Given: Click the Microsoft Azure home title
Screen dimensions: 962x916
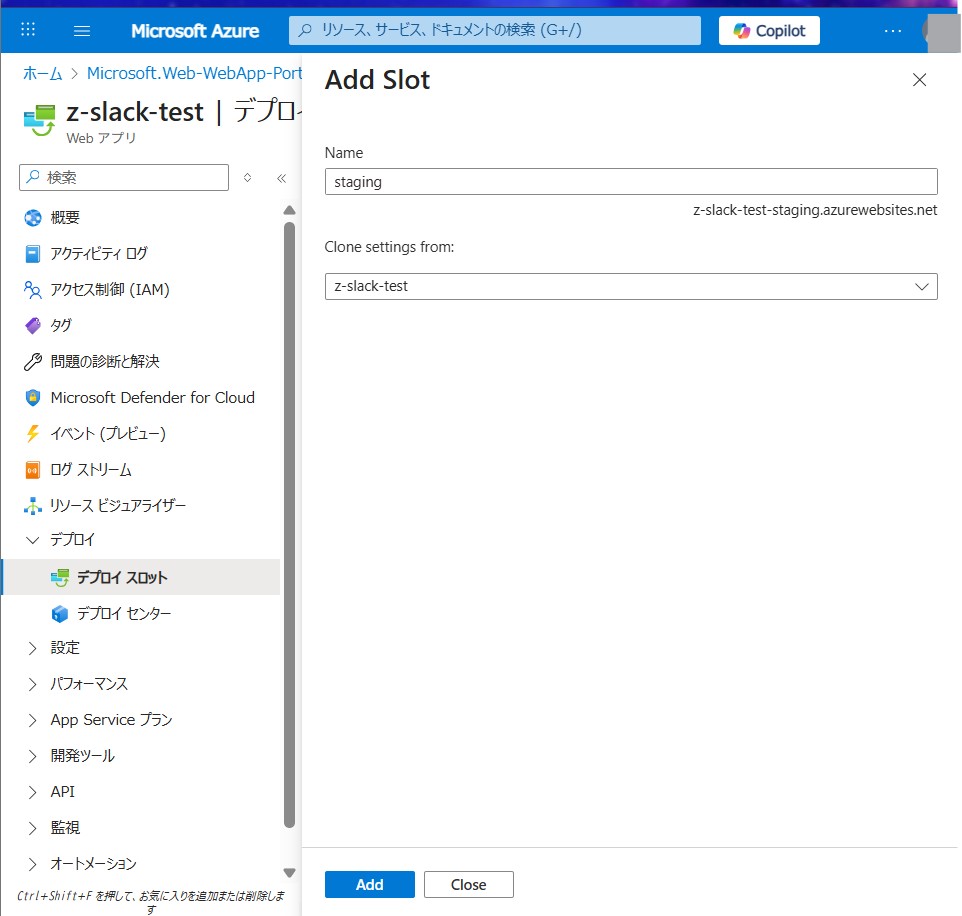Looking at the screenshot, I should pos(195,31).
